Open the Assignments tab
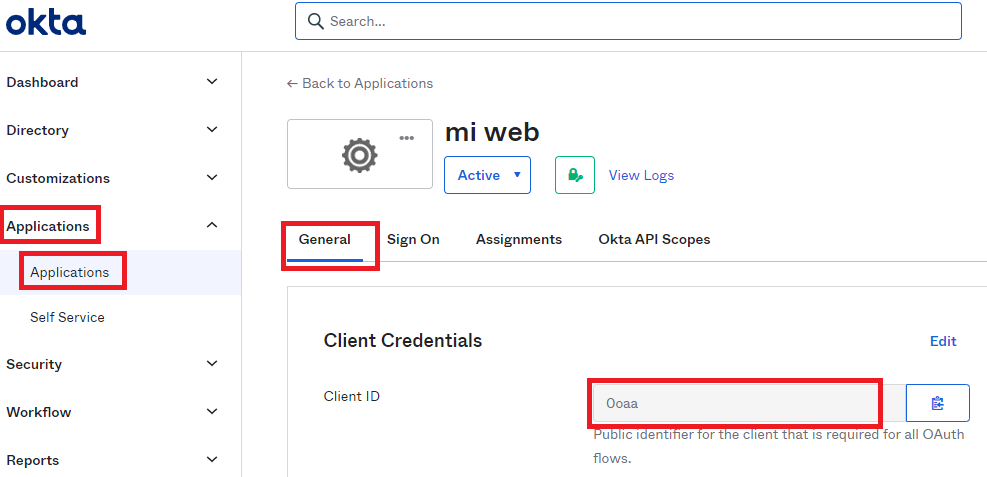Viewport: 987px width, 477px height. pyautogui.click(x=519, y=240)
